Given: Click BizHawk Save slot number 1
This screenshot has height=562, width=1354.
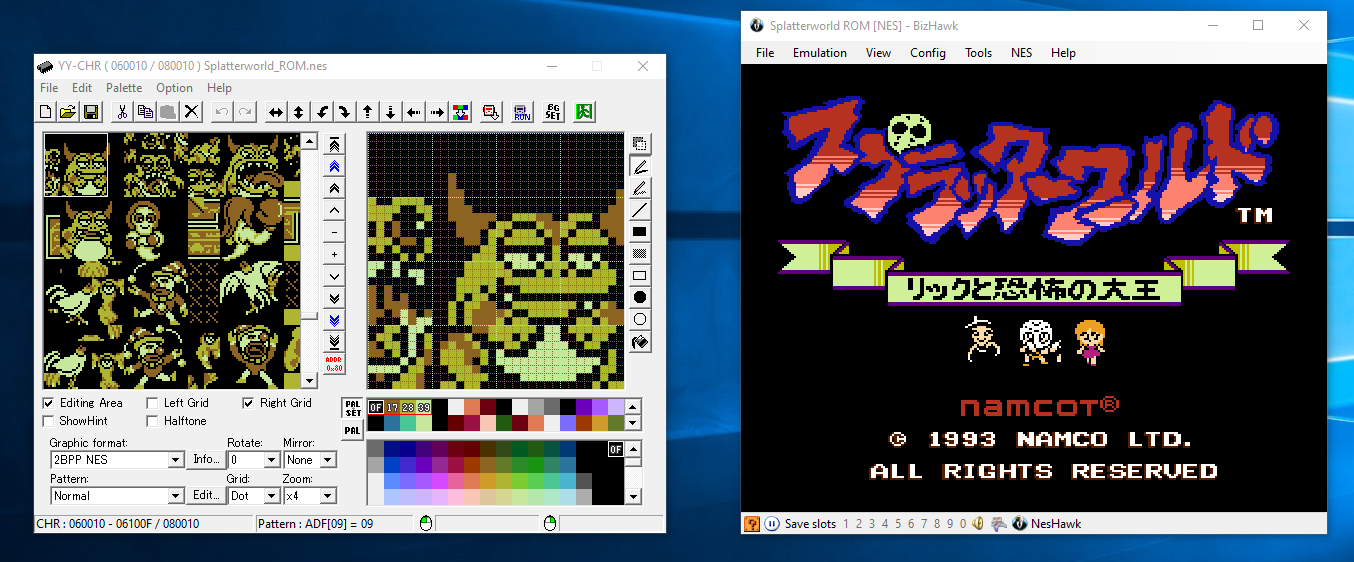Looking at the screenshot, I should click(x=846, y=523).
